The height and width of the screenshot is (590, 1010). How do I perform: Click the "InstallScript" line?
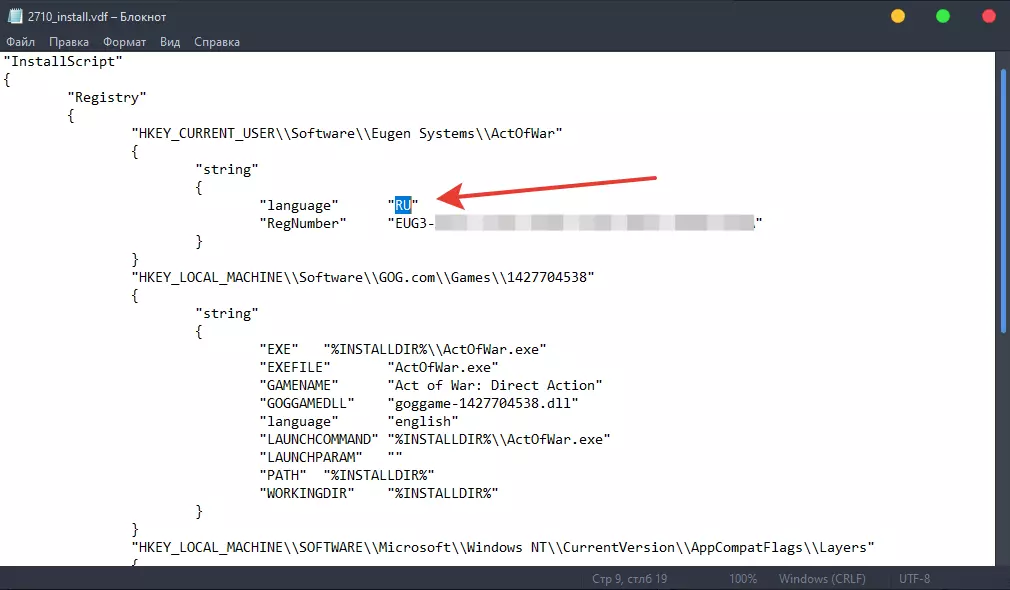[x=63, y=61]
